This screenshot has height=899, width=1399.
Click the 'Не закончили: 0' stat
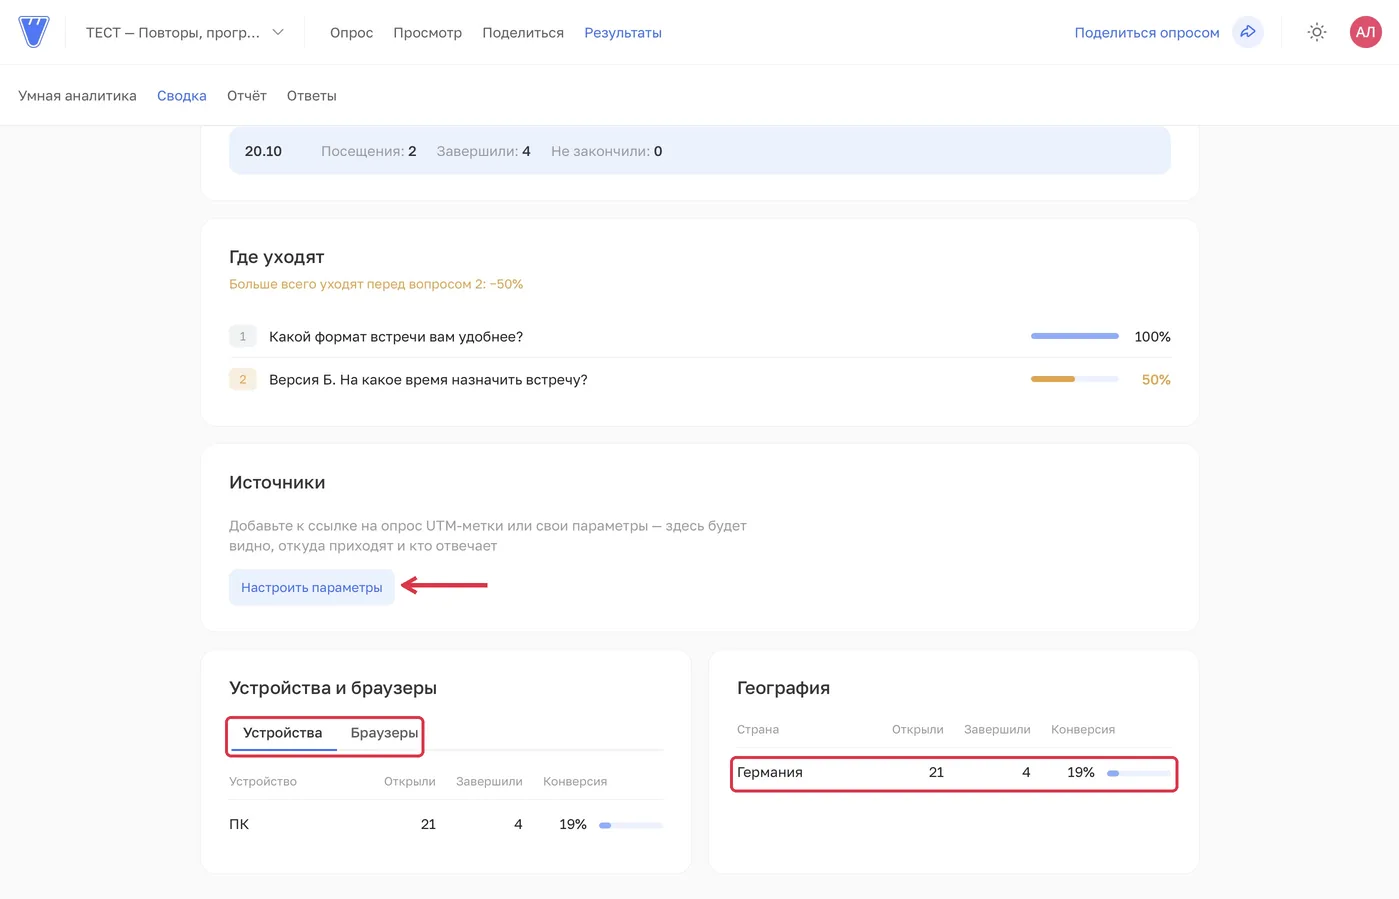click(607, 151)
